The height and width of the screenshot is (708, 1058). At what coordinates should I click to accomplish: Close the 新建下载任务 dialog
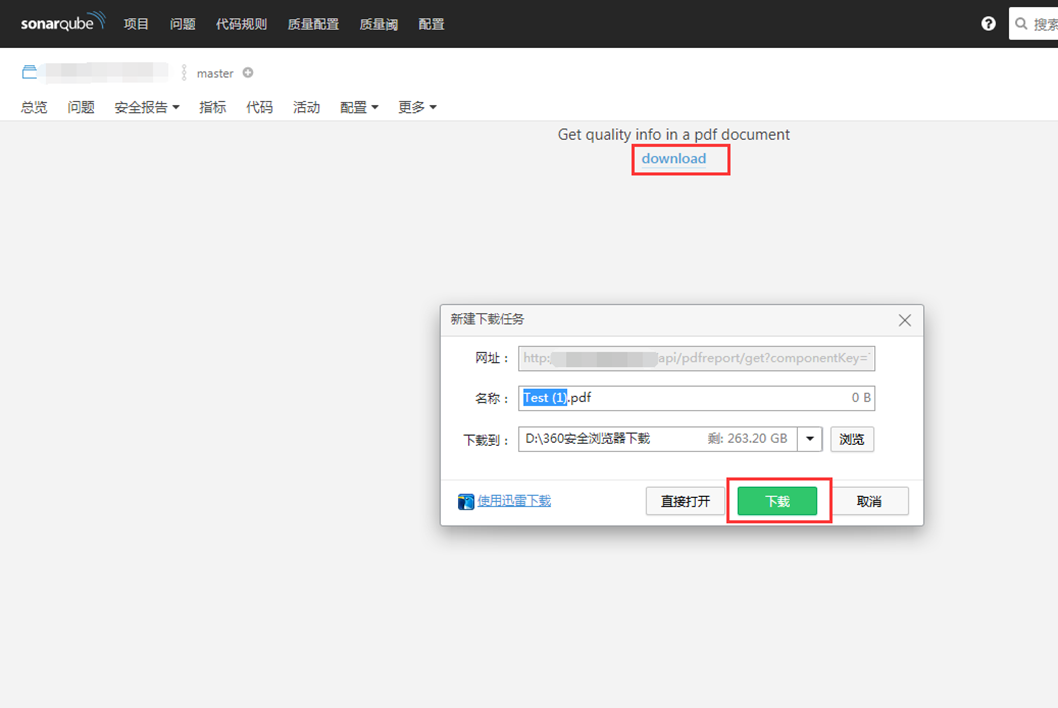tap(905, 320)
